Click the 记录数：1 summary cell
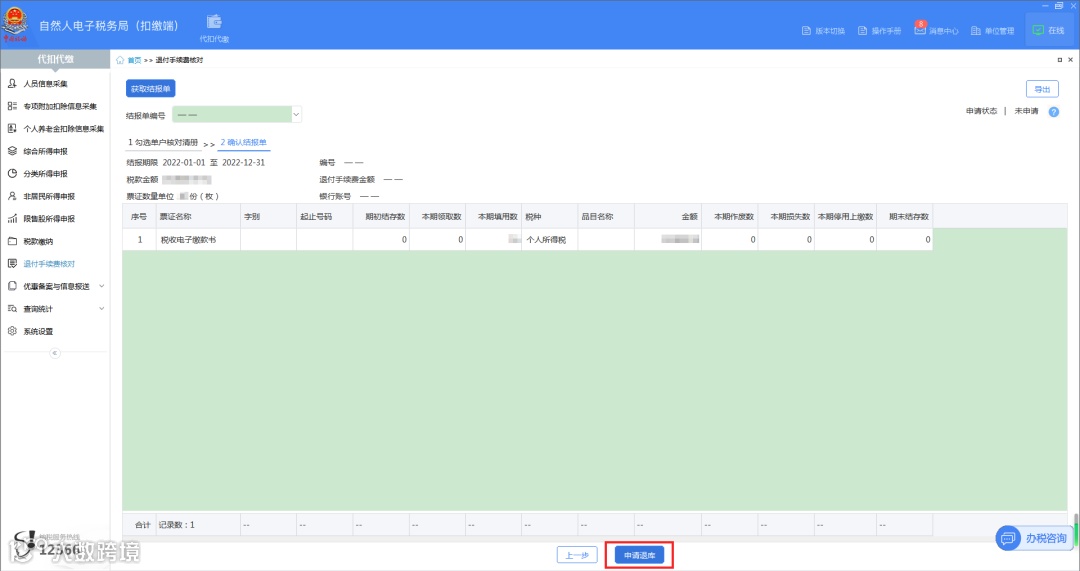 (x=198, y=525)
